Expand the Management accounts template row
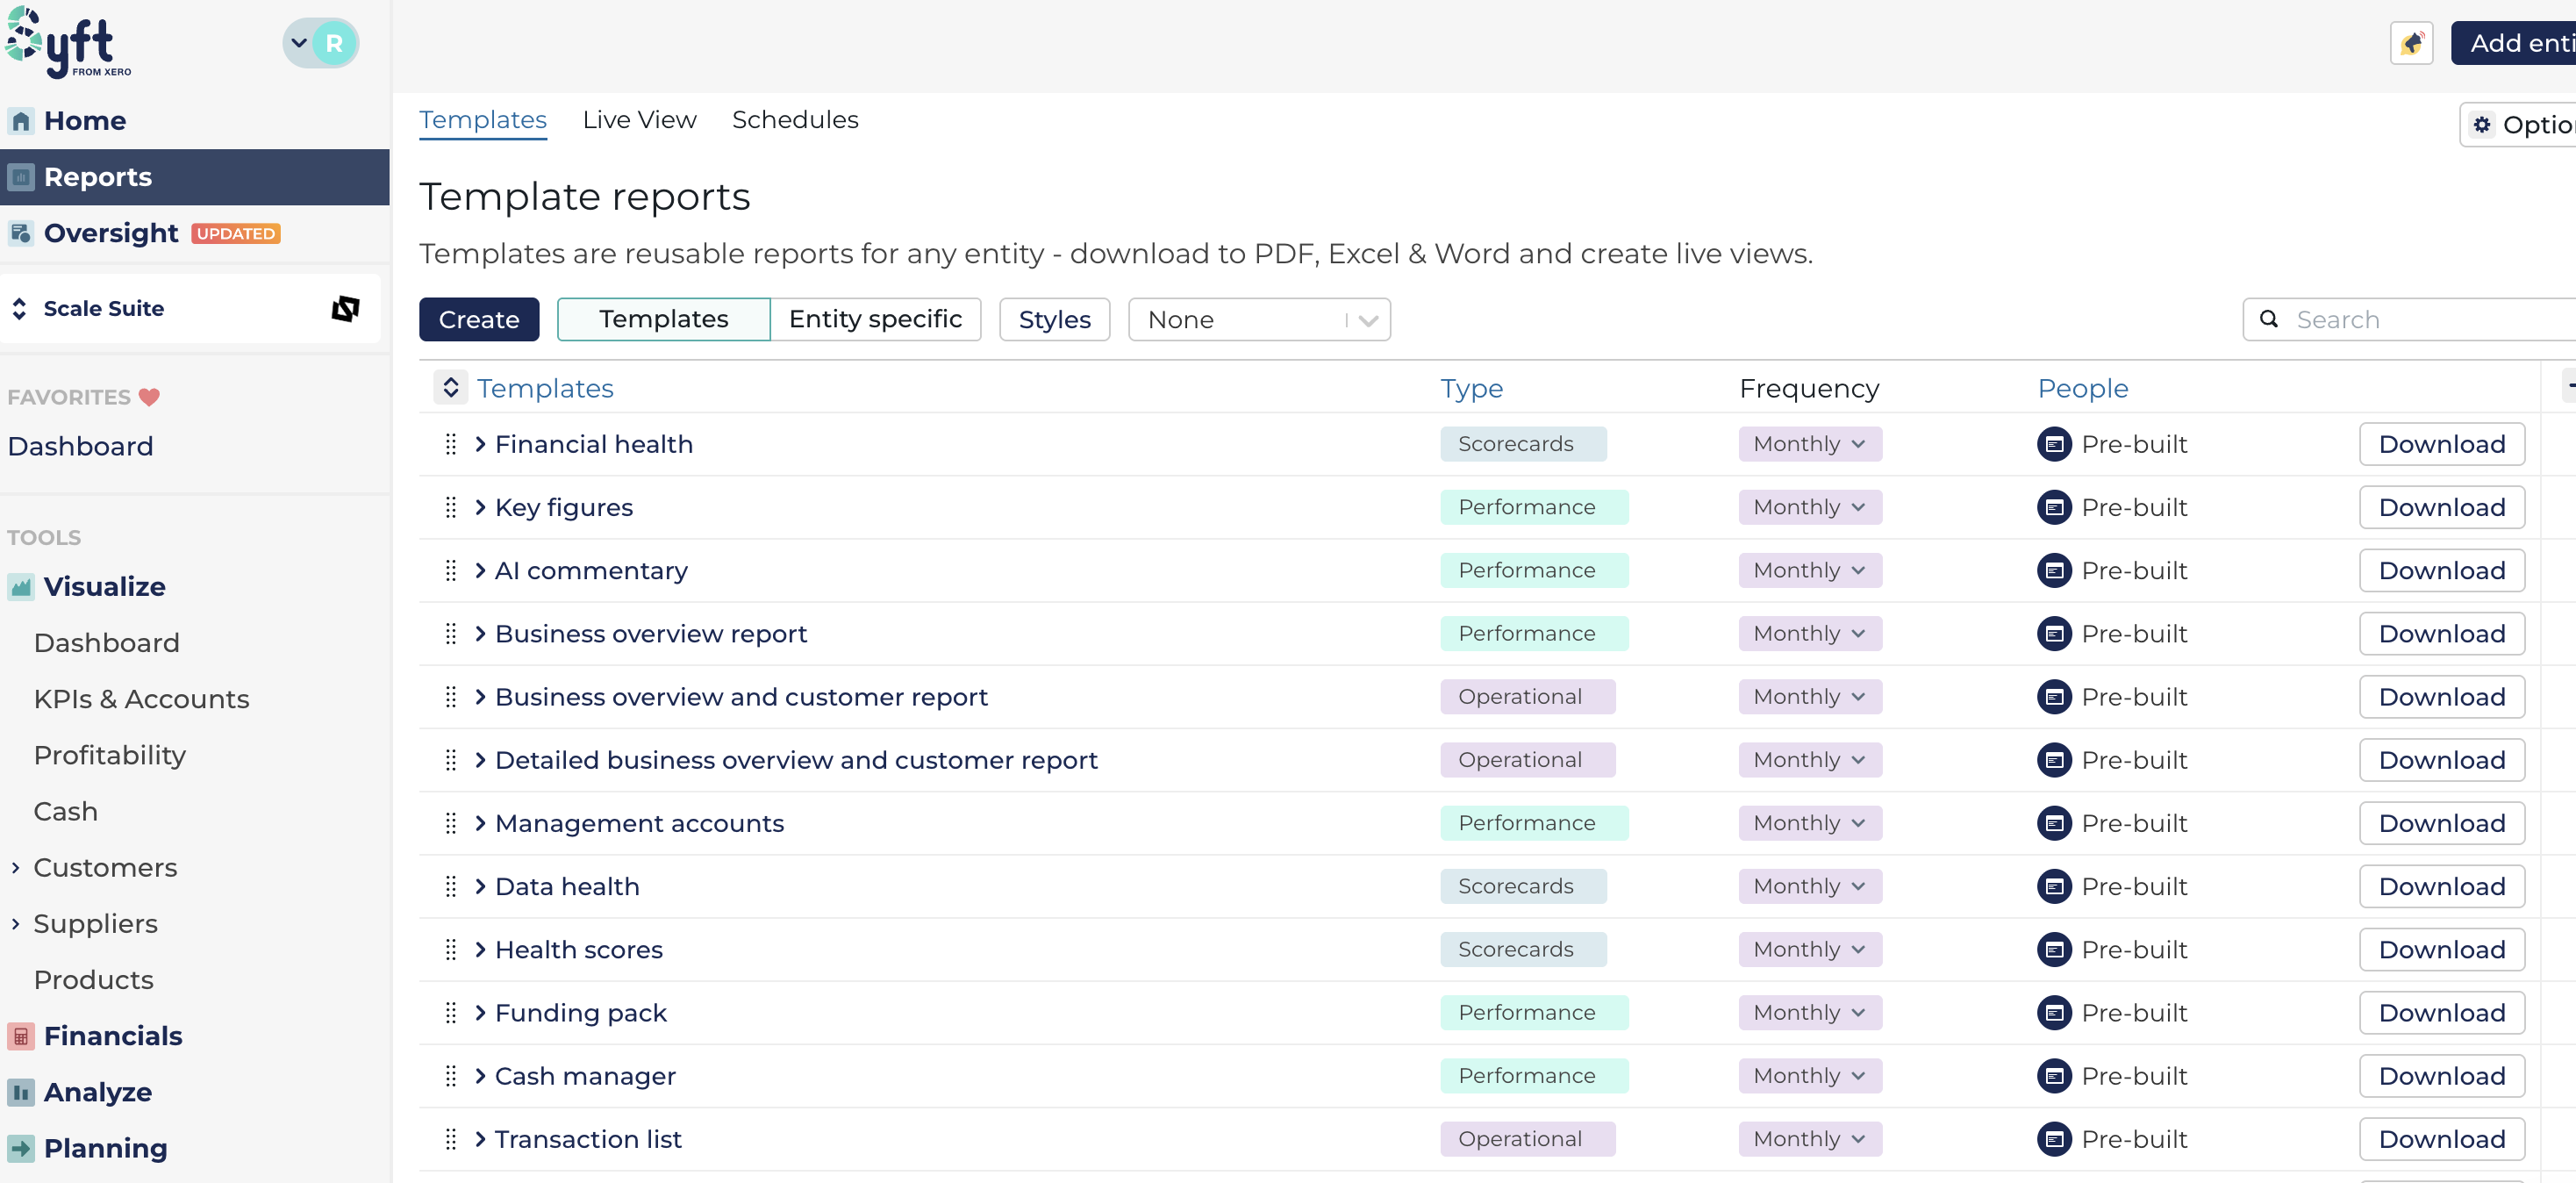Viewport: 2576px width, 1183px height. point(480,823)
